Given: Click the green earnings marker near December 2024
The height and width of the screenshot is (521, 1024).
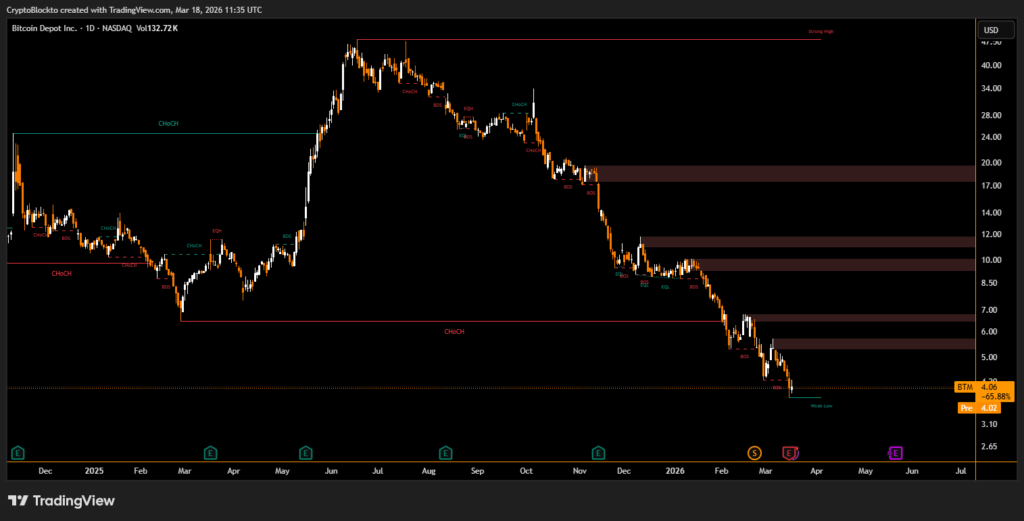Looking at the screenshot, I should click(17, 453).
